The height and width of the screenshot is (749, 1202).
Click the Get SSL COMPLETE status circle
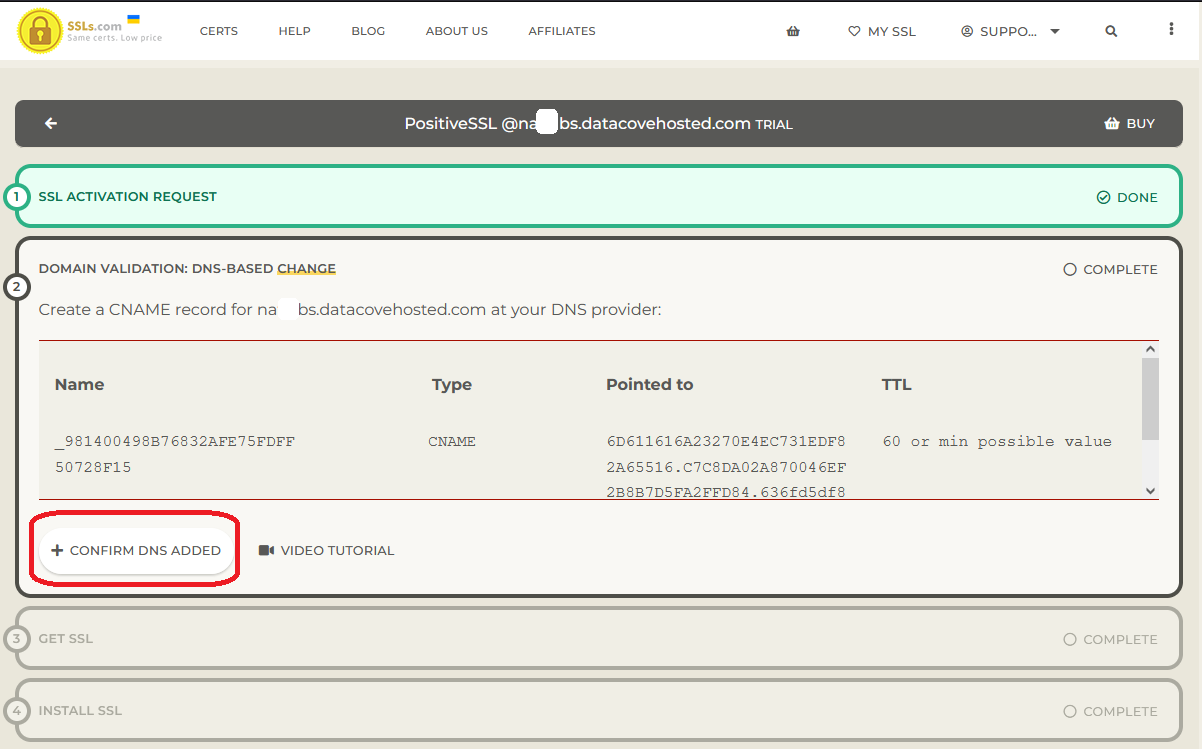coord(1070,640)
